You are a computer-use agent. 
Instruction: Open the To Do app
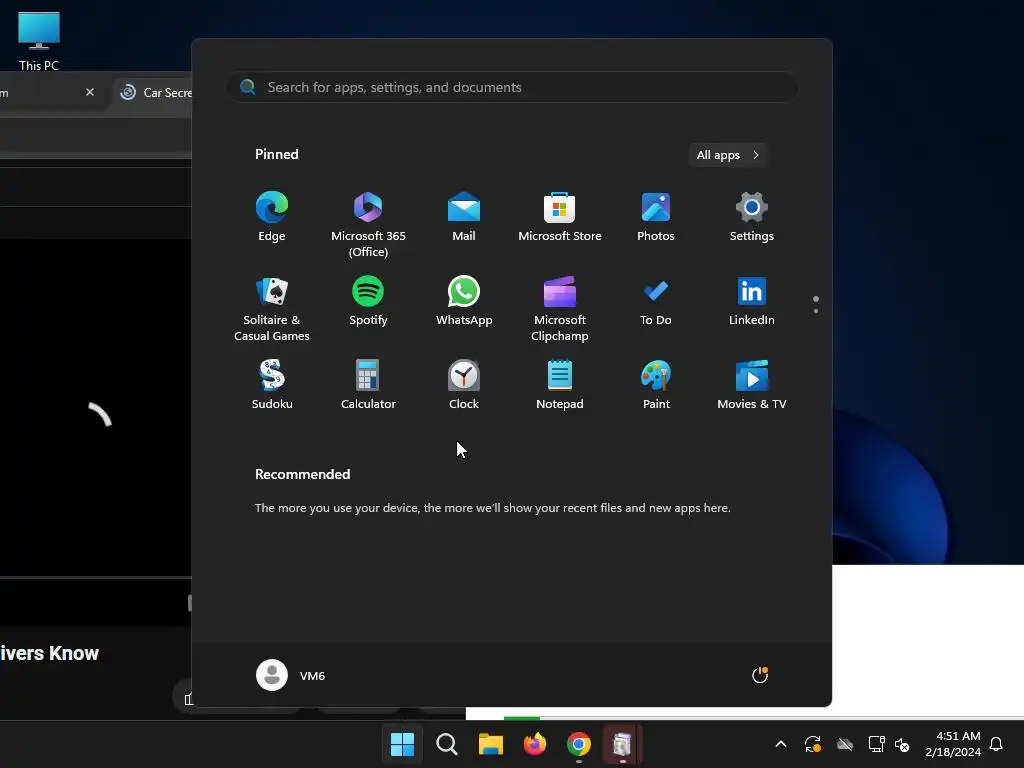(656, 301)
